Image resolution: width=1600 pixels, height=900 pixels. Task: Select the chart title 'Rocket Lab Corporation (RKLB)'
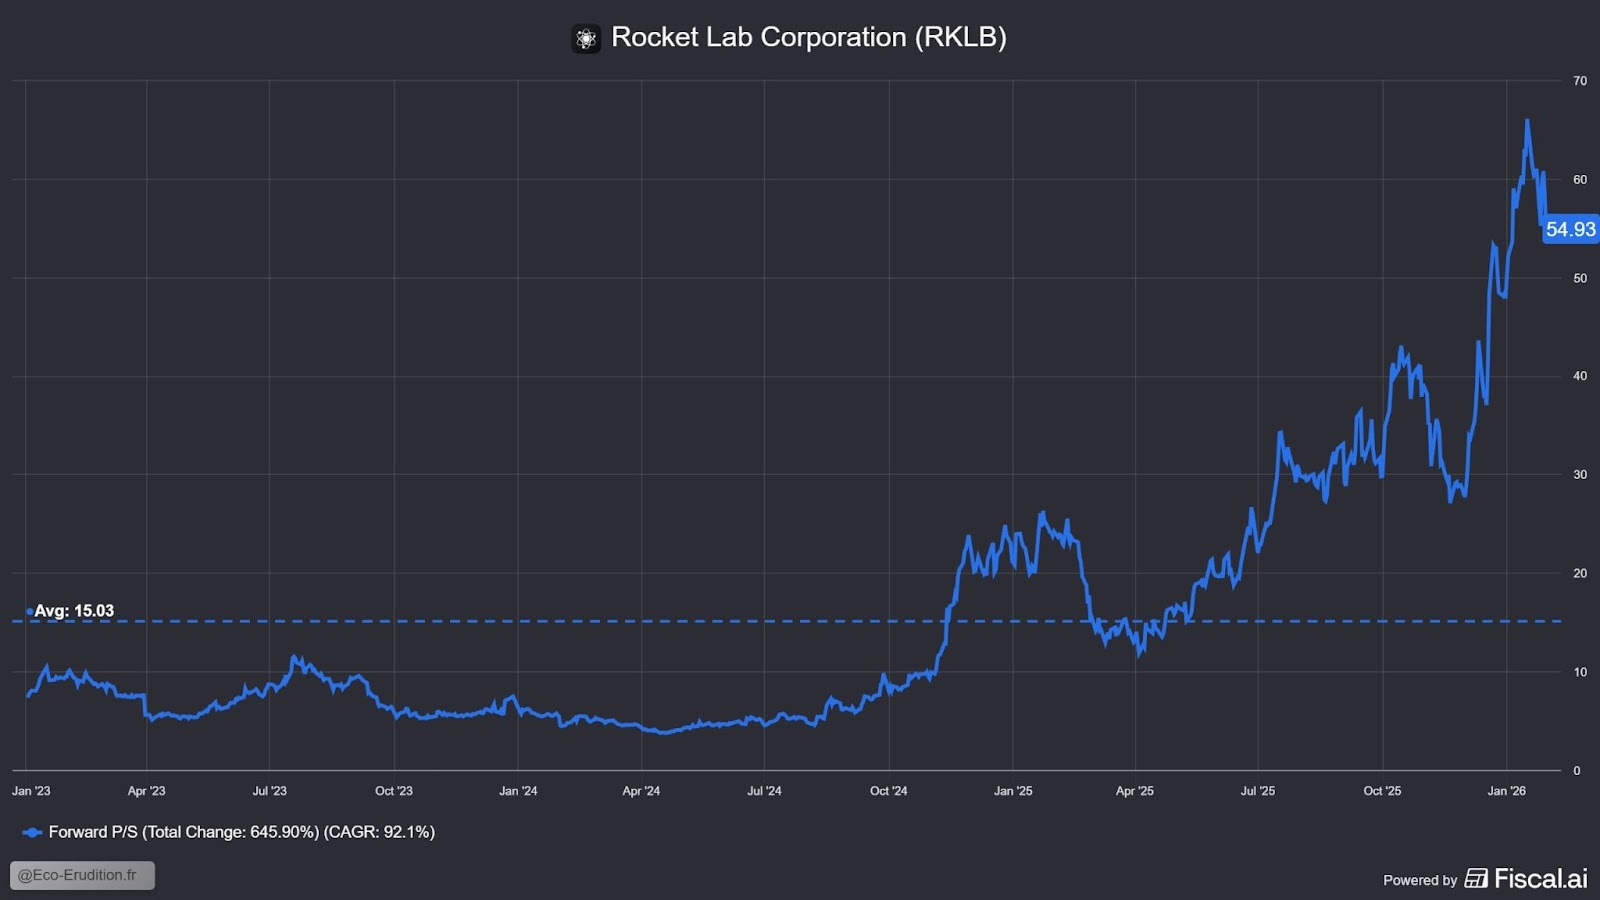(x=808, y=37)
